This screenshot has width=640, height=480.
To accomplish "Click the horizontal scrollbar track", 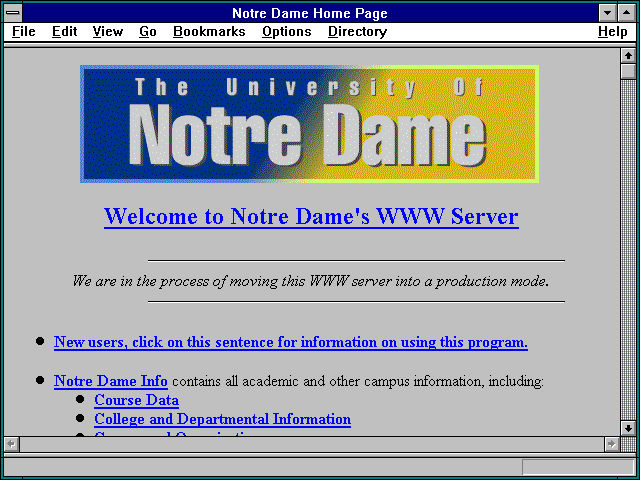I will (x=311, y=444).
